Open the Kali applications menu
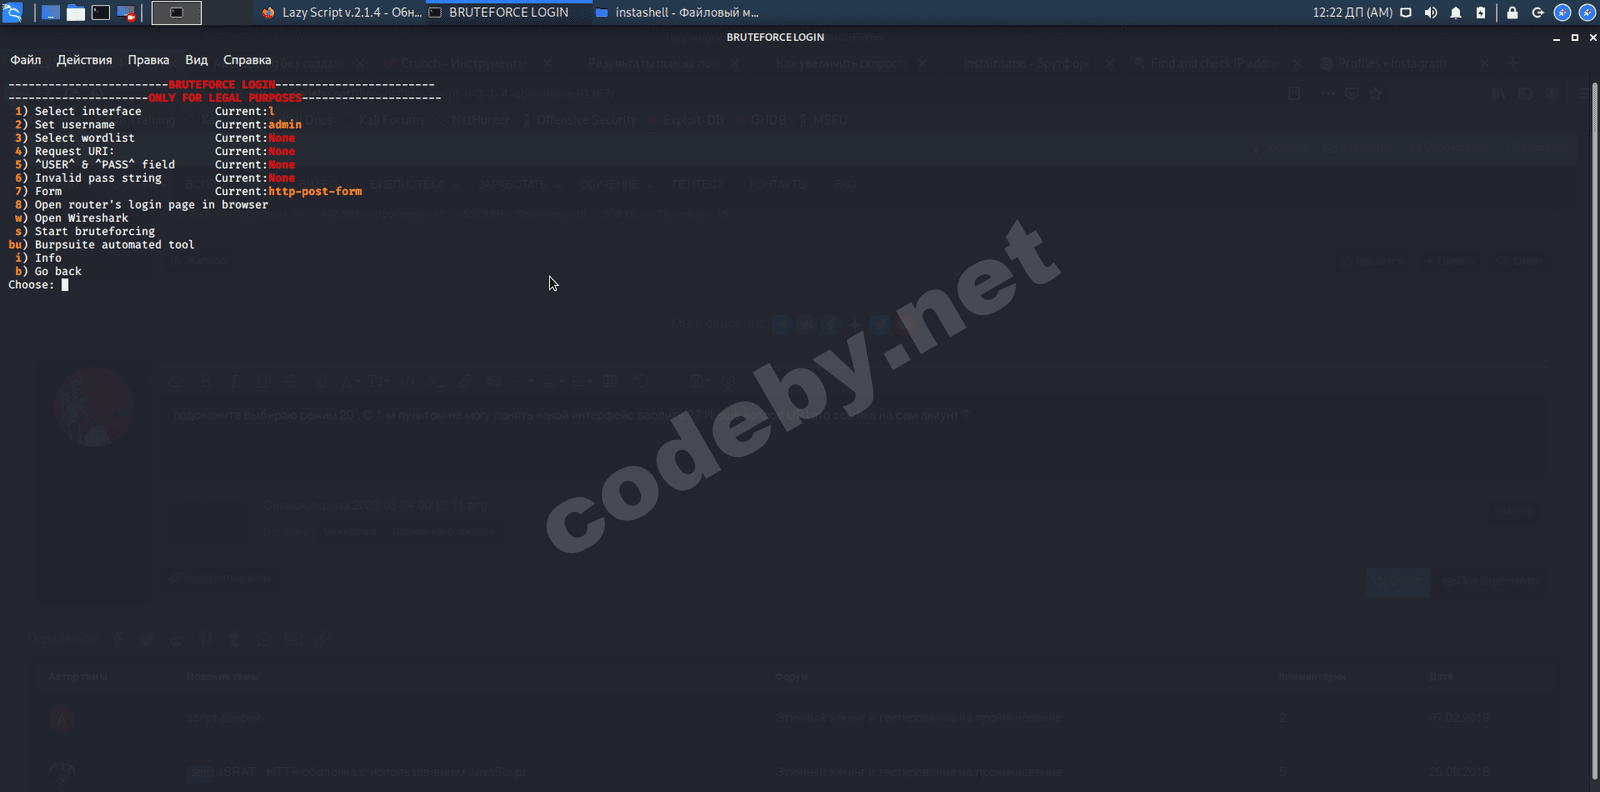Image resolution: width=1600 pixels, height=792 pixels. tap(12, 13)
